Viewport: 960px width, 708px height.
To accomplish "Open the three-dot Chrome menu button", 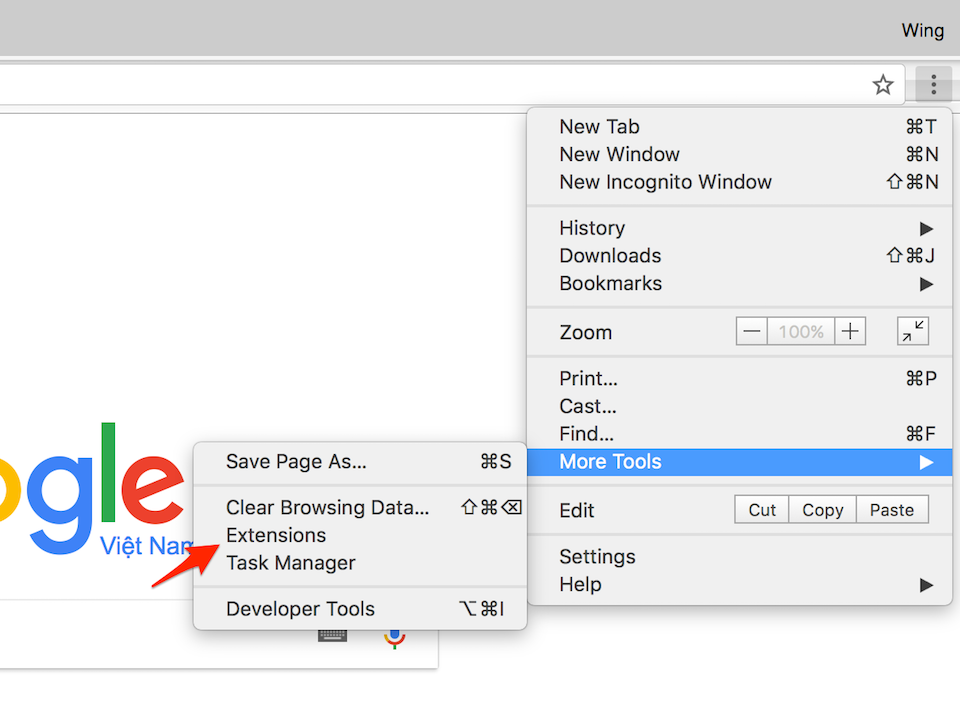I will point(934,85).
